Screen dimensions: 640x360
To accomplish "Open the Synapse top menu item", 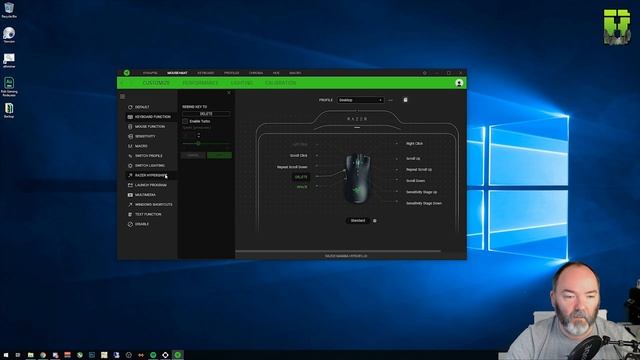I will point(150,73).
